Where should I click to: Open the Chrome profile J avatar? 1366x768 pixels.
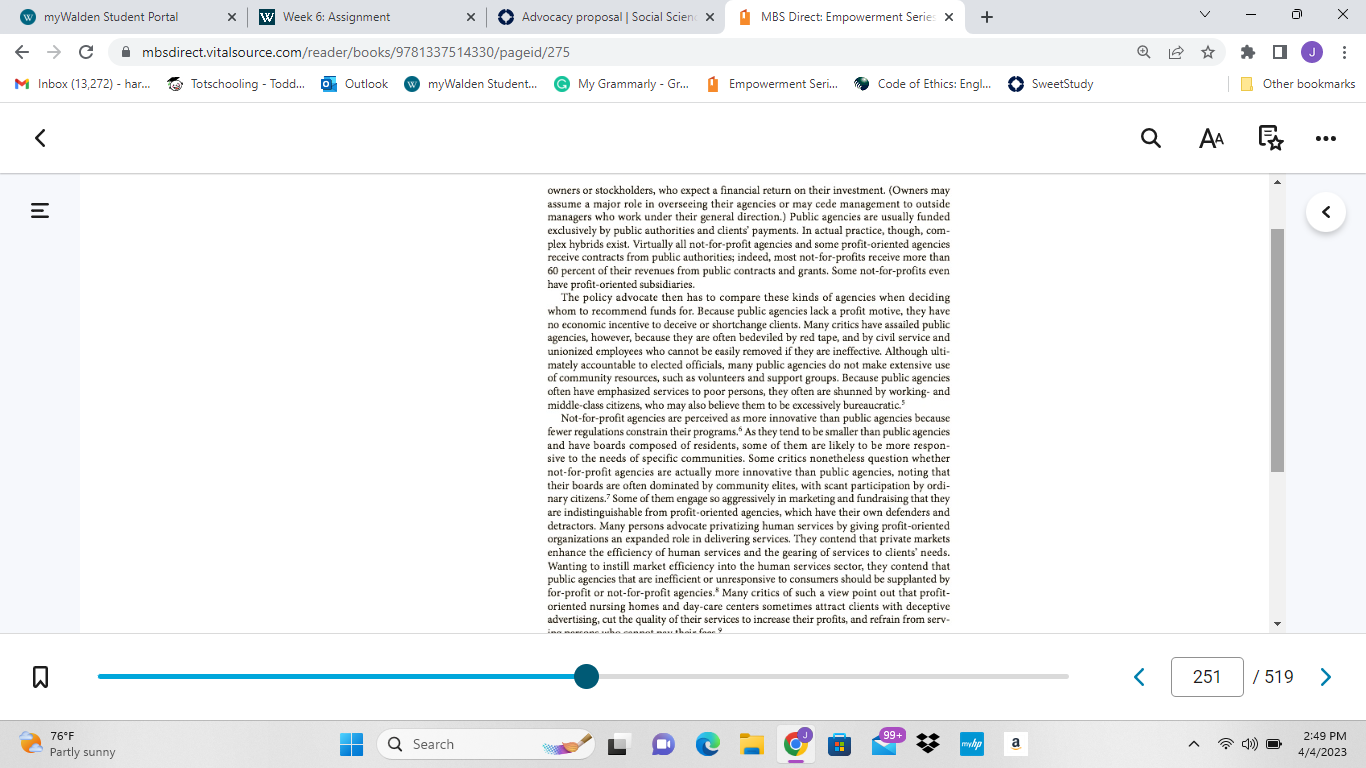(x=1311, y=52)
